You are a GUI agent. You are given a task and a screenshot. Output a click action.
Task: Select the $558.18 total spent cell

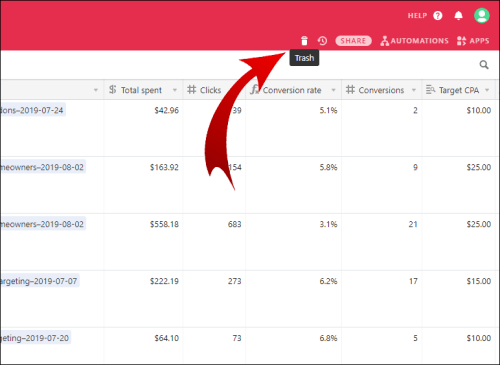tap(143, 242)
